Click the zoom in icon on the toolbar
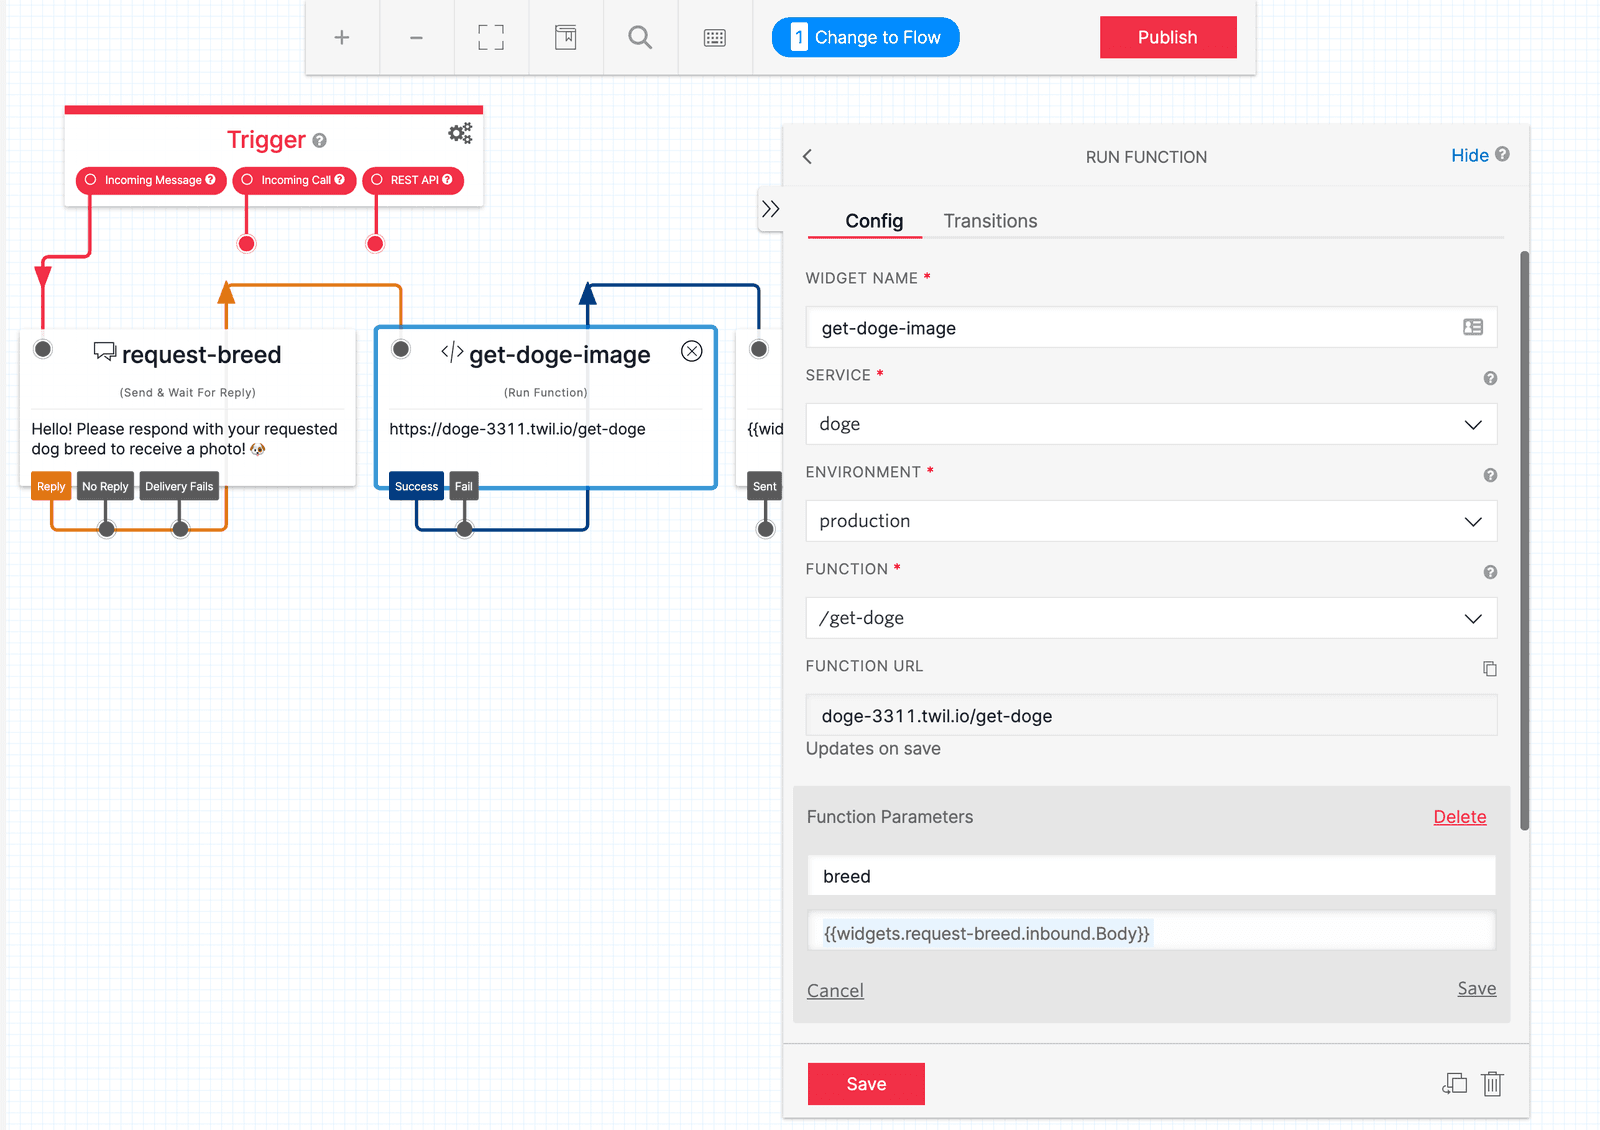Viewport: 1600px width, 1130px height. click(341, 37)
